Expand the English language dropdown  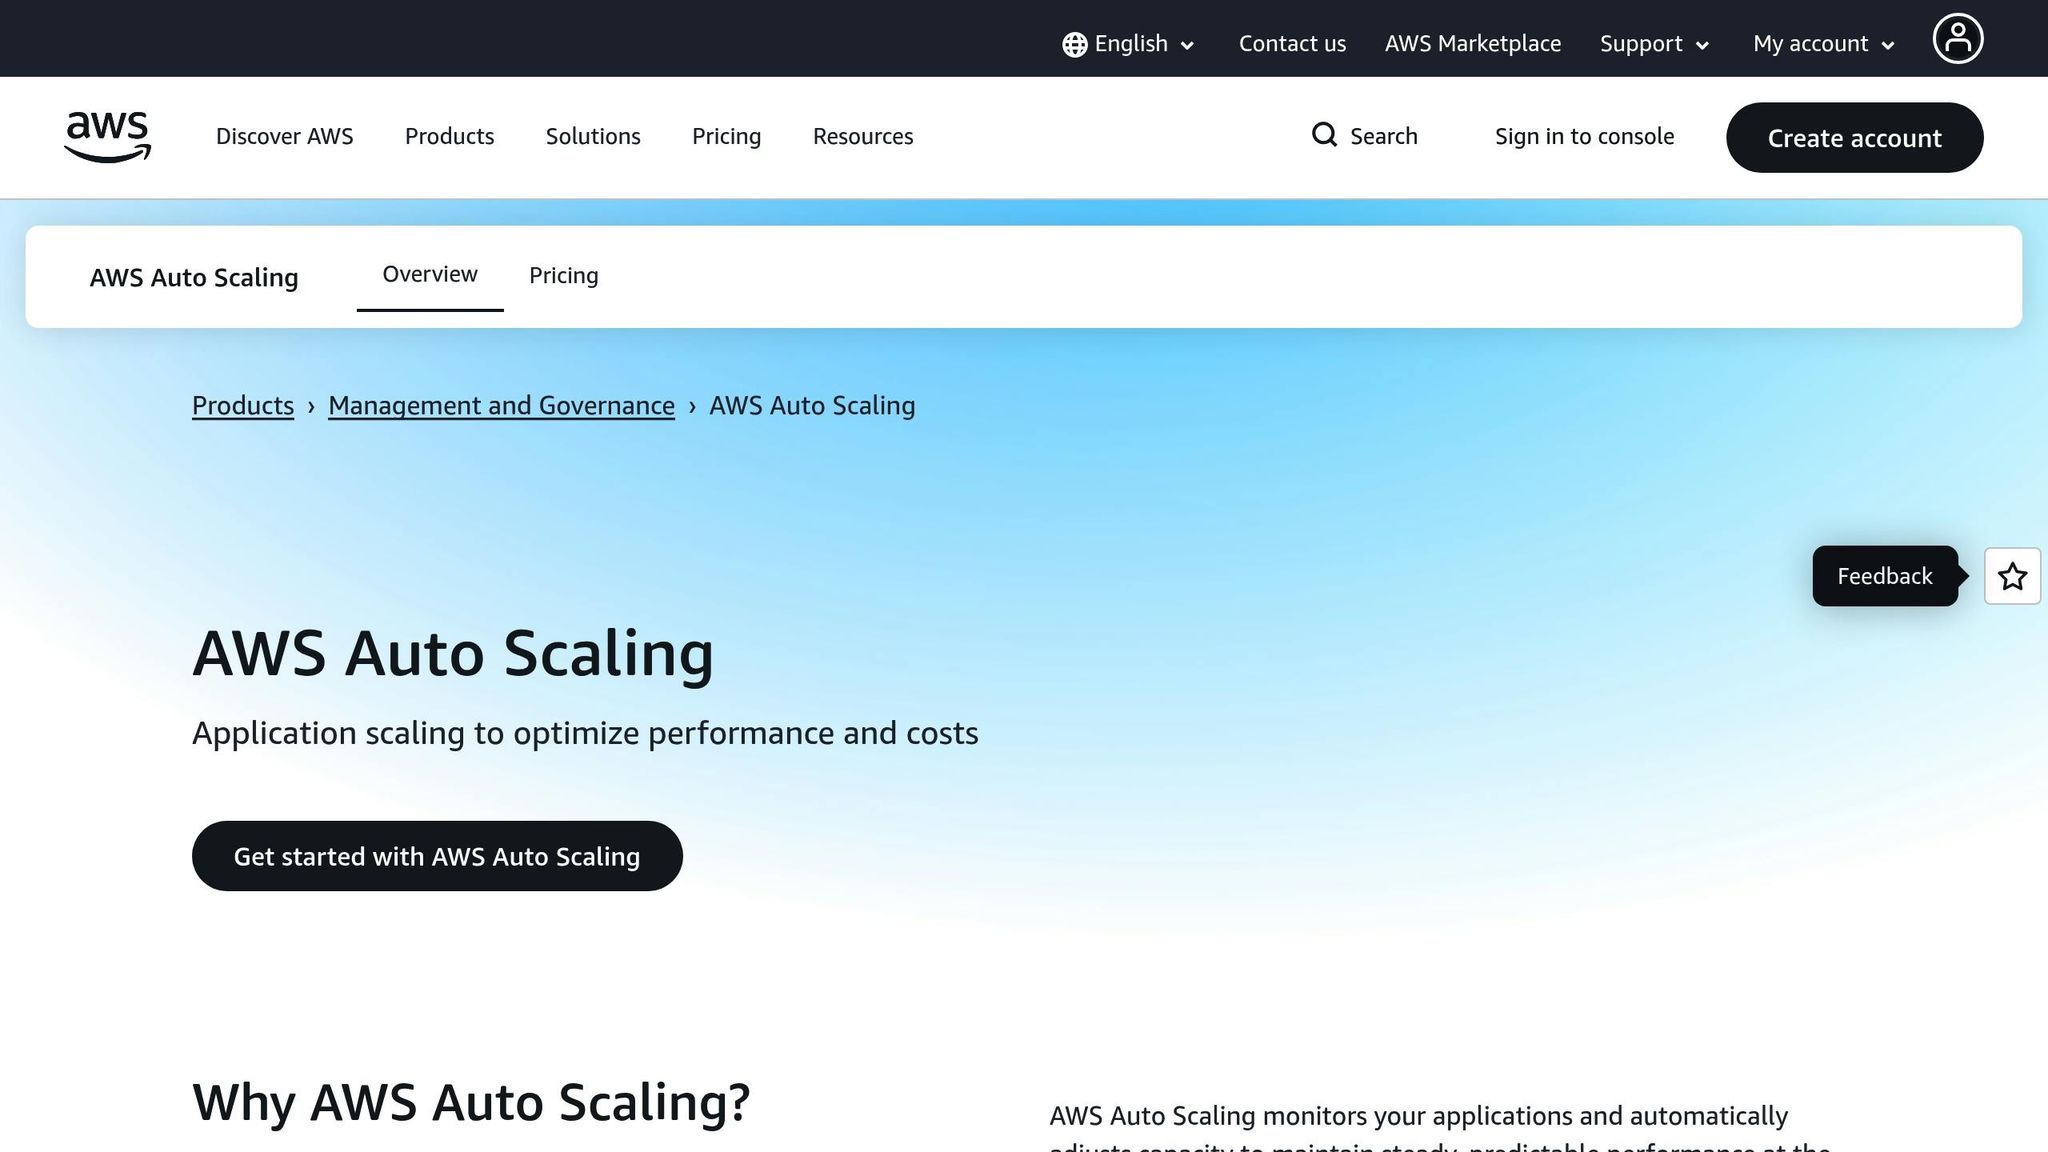click(x=1130, y=44)
